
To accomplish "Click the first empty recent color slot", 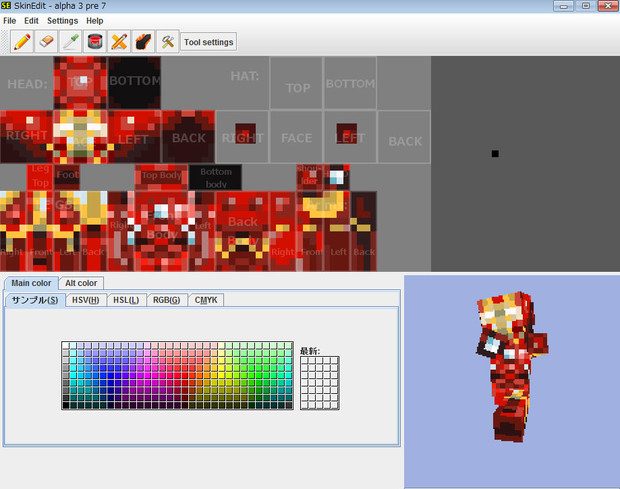I will click(x=304, y=361).
